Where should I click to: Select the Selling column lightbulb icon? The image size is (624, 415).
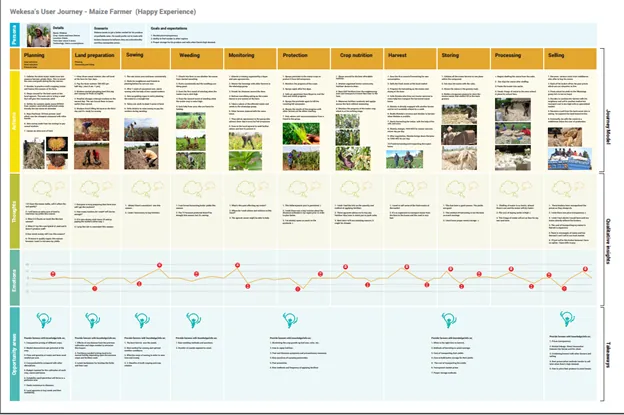click(567, 318)
